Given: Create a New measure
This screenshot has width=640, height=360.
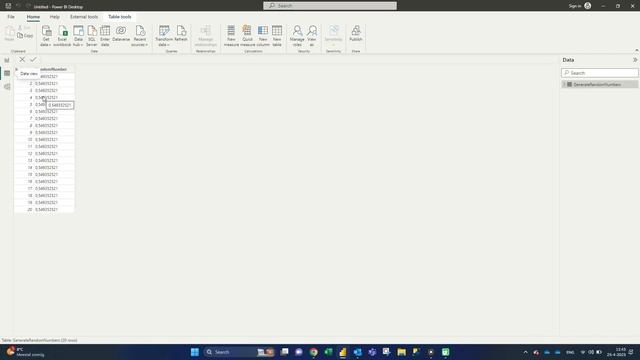Looking at the screenshot, I should [231, 36].
